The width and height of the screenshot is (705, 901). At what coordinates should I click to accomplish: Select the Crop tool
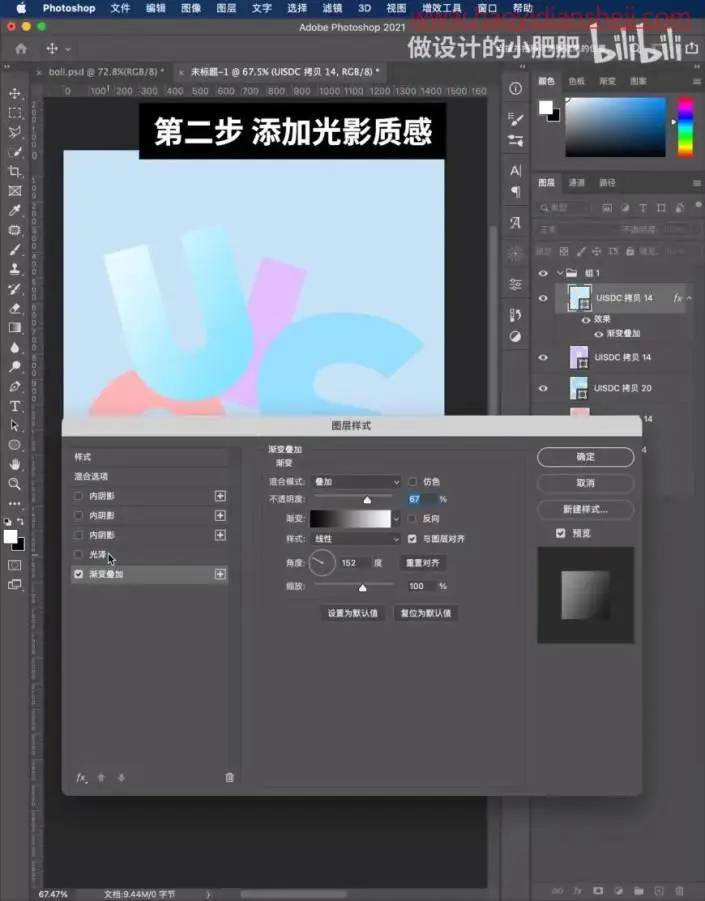click(16, 171)
